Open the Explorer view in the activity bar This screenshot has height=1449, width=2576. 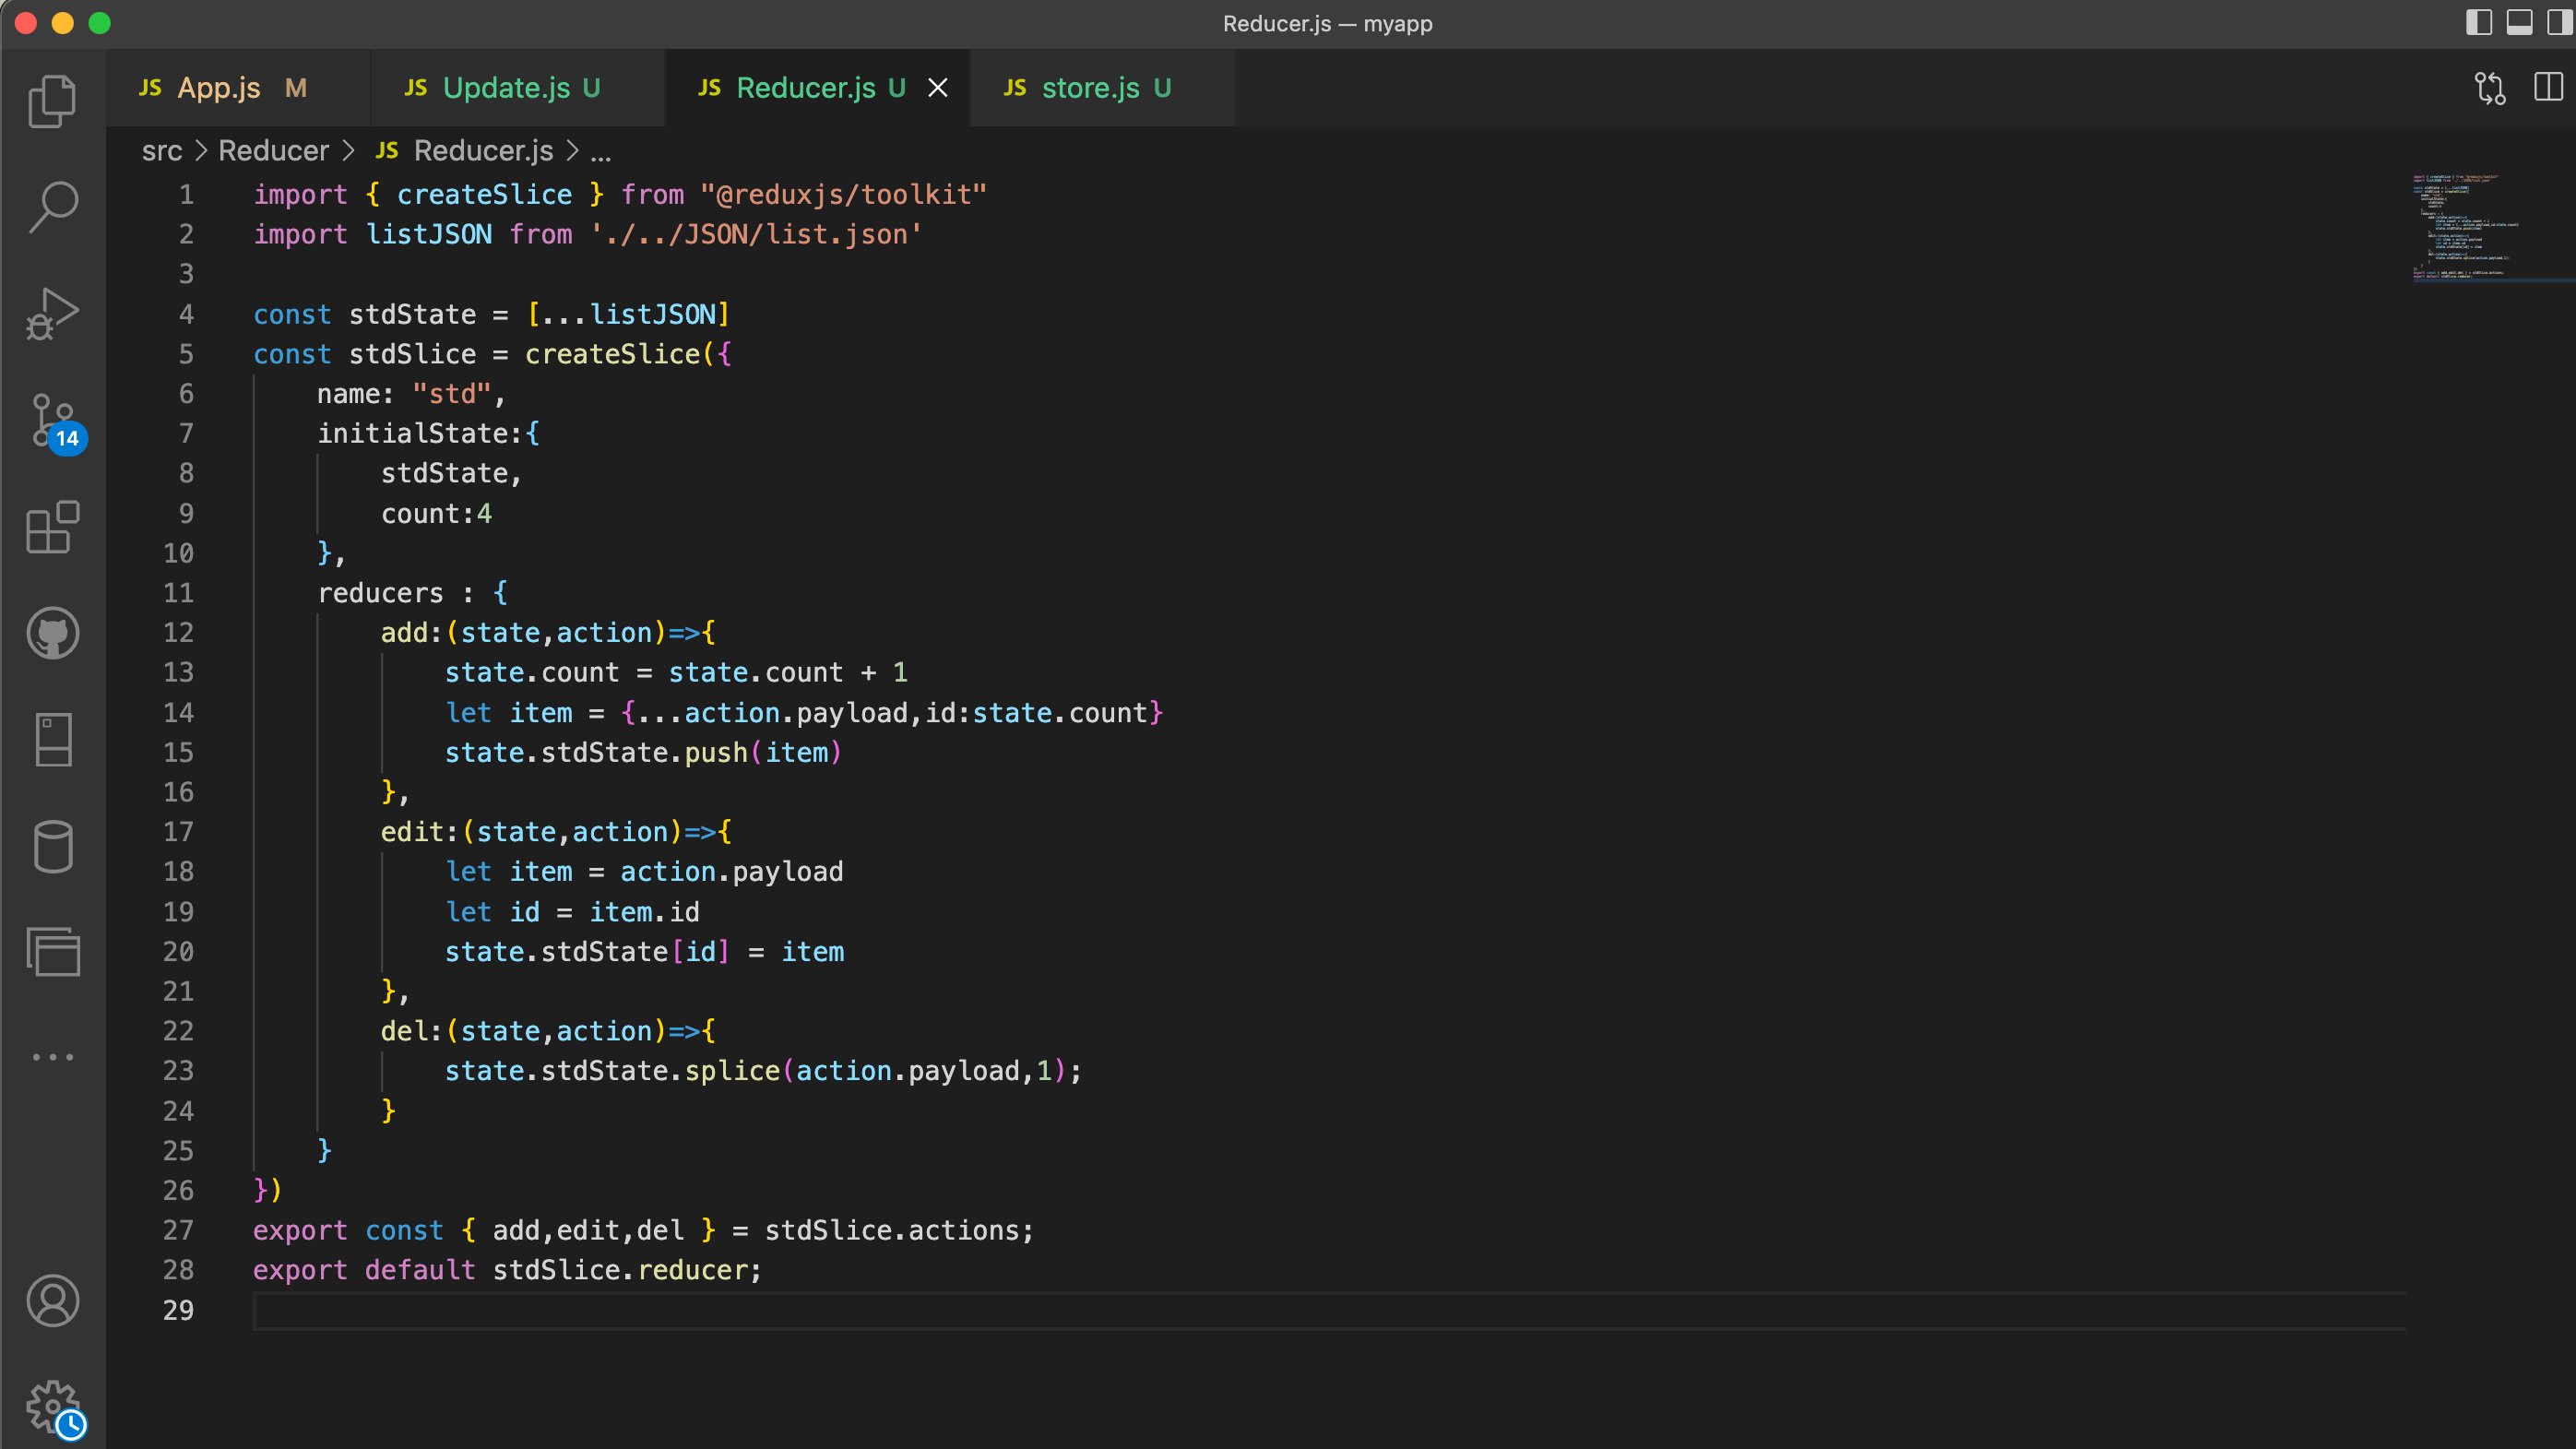(52, 101)
